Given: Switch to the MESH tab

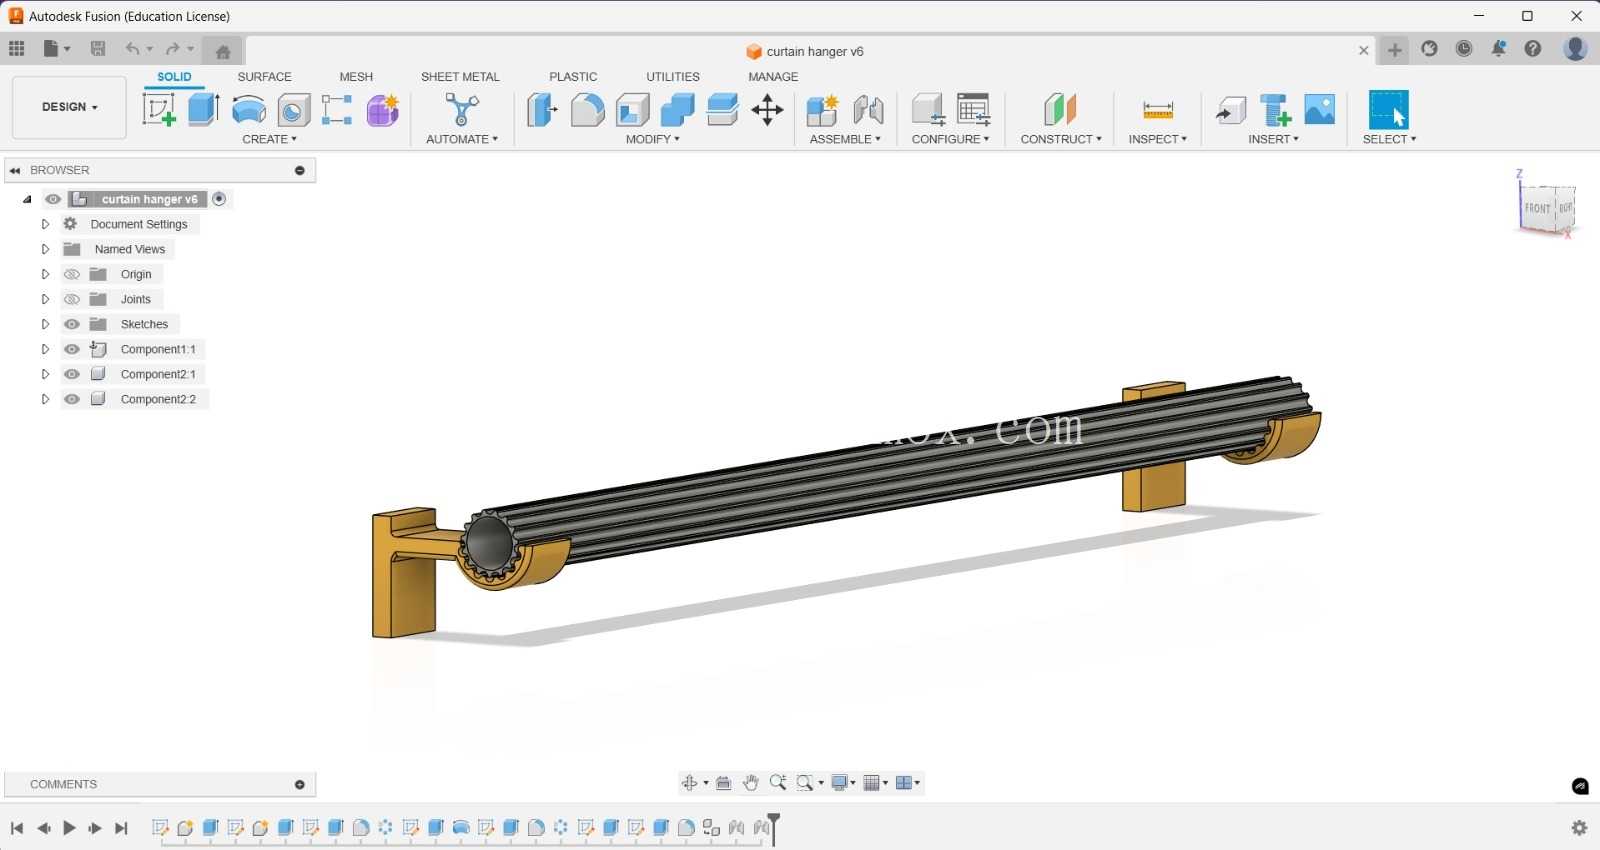Looking at the screenshot, I should 356,77.
